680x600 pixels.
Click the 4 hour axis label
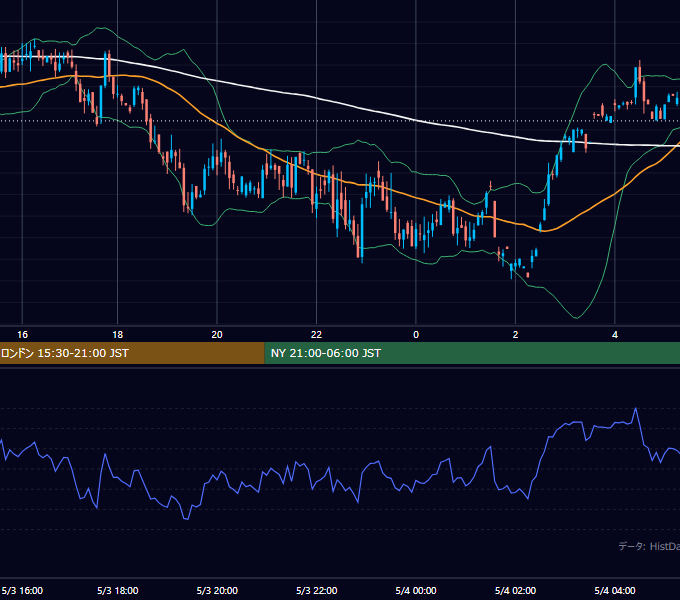(615, 335)
